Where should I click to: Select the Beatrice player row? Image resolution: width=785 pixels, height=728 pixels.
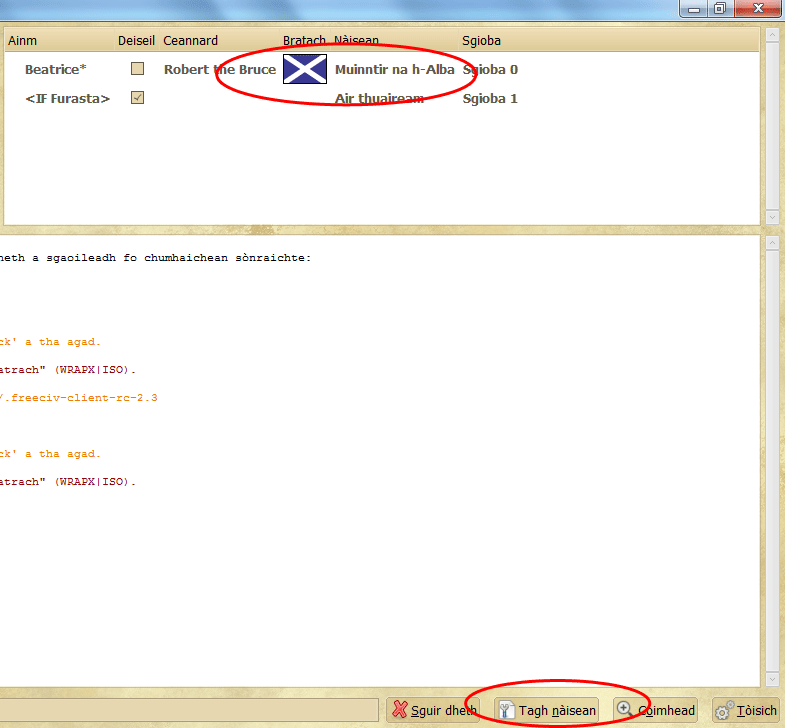(57, 70)
